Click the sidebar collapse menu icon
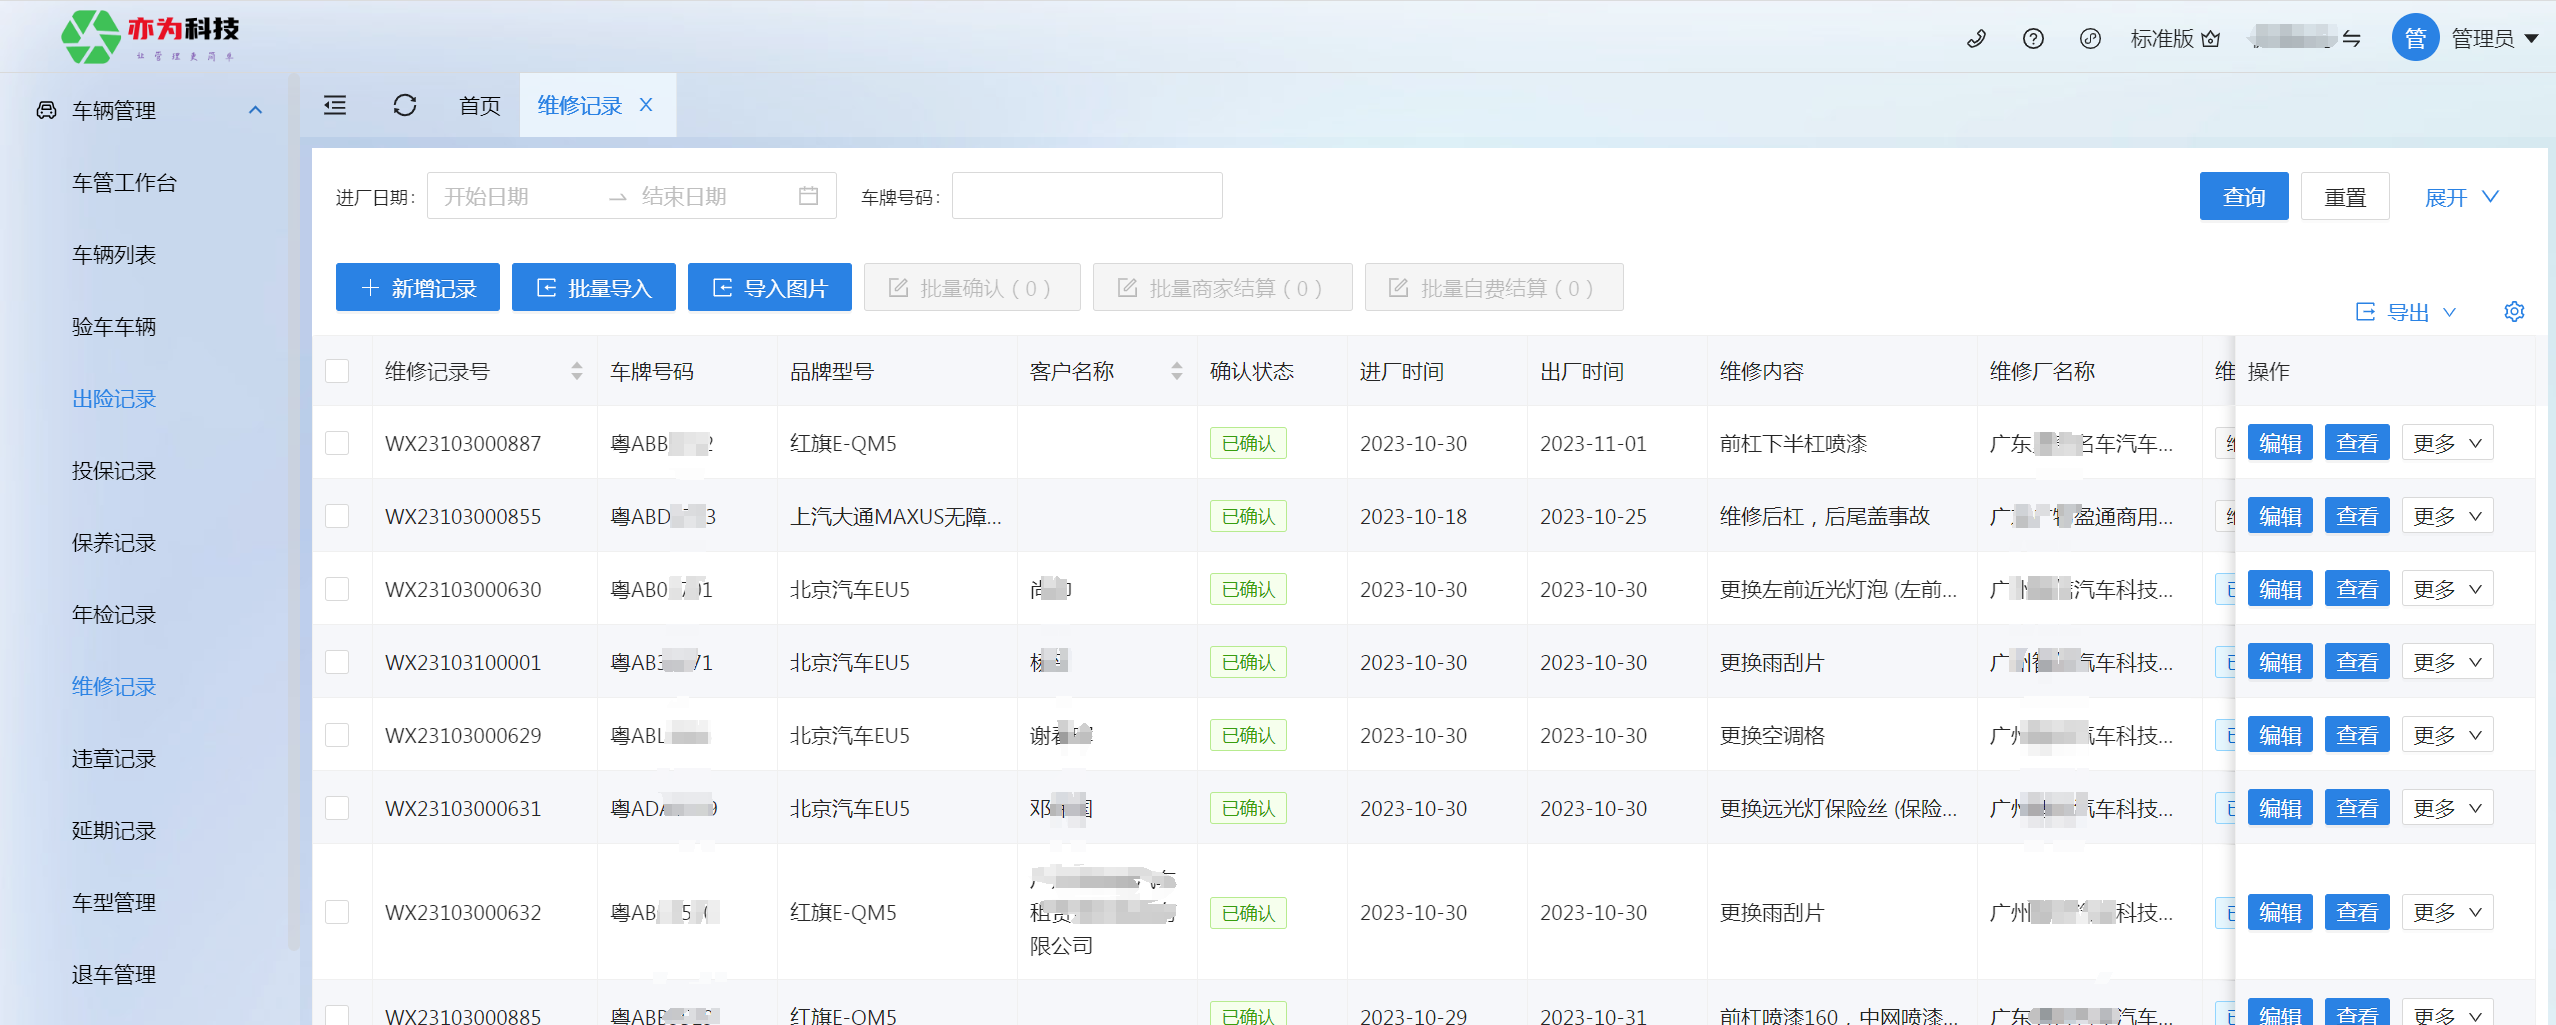2556x1025 pixels. pos(335,105)
